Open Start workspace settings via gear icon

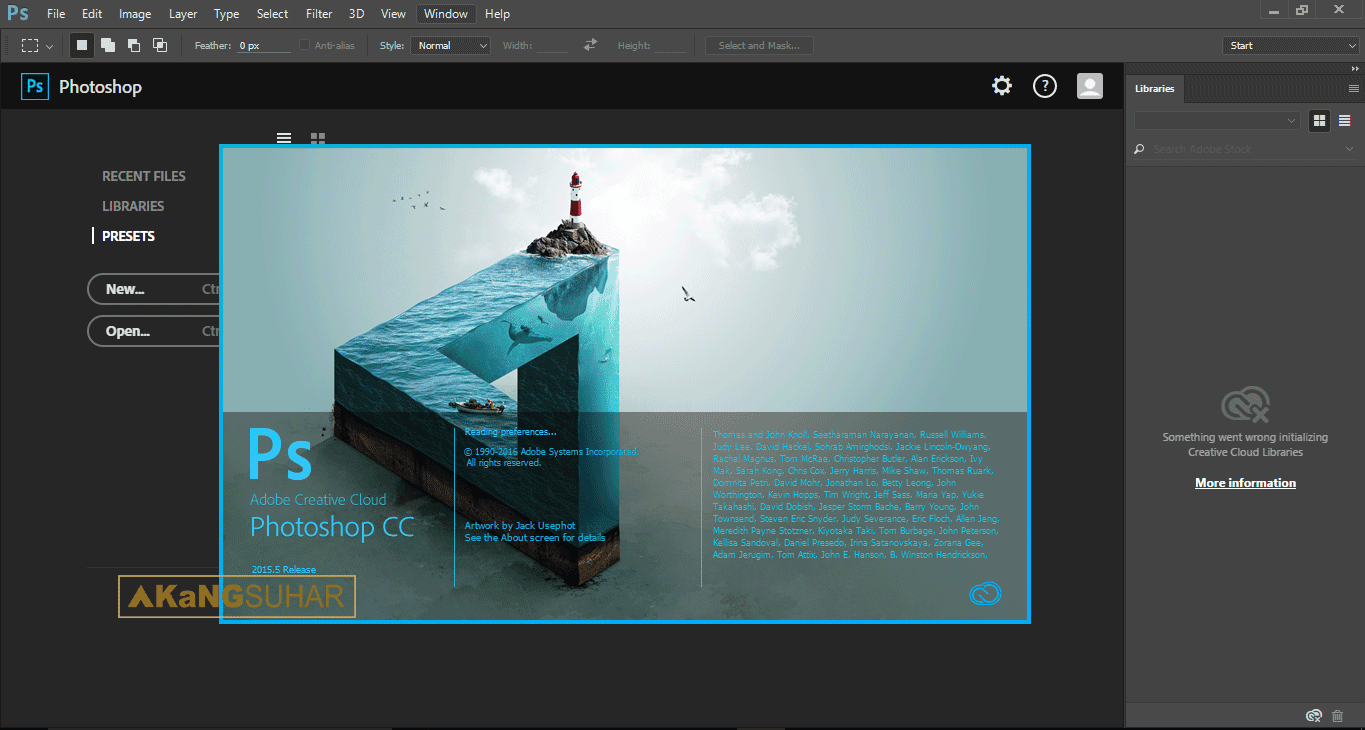click(x=1002, y=86)
